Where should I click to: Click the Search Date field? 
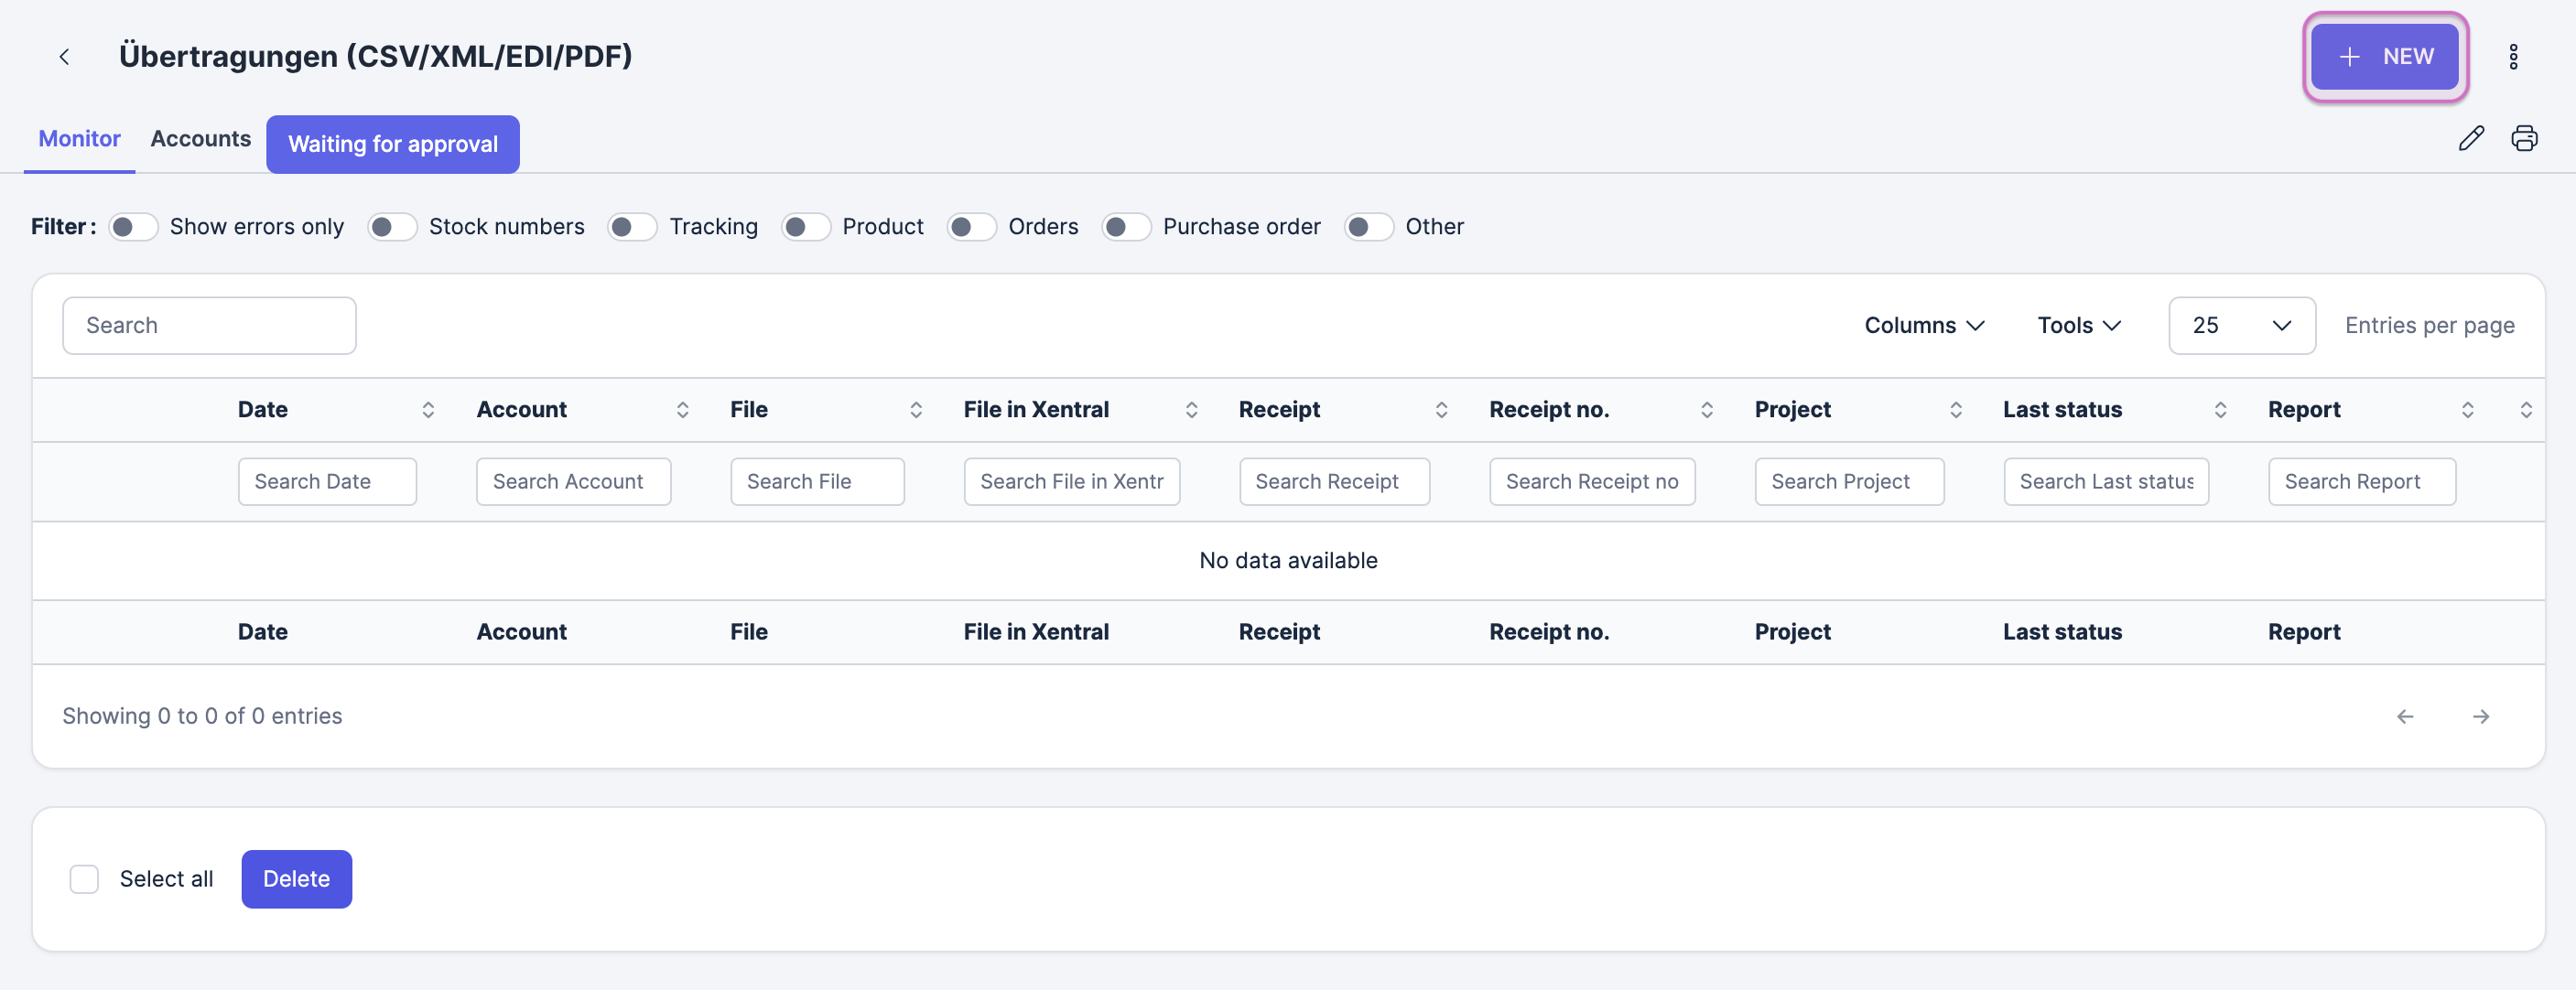click(327, 482)
